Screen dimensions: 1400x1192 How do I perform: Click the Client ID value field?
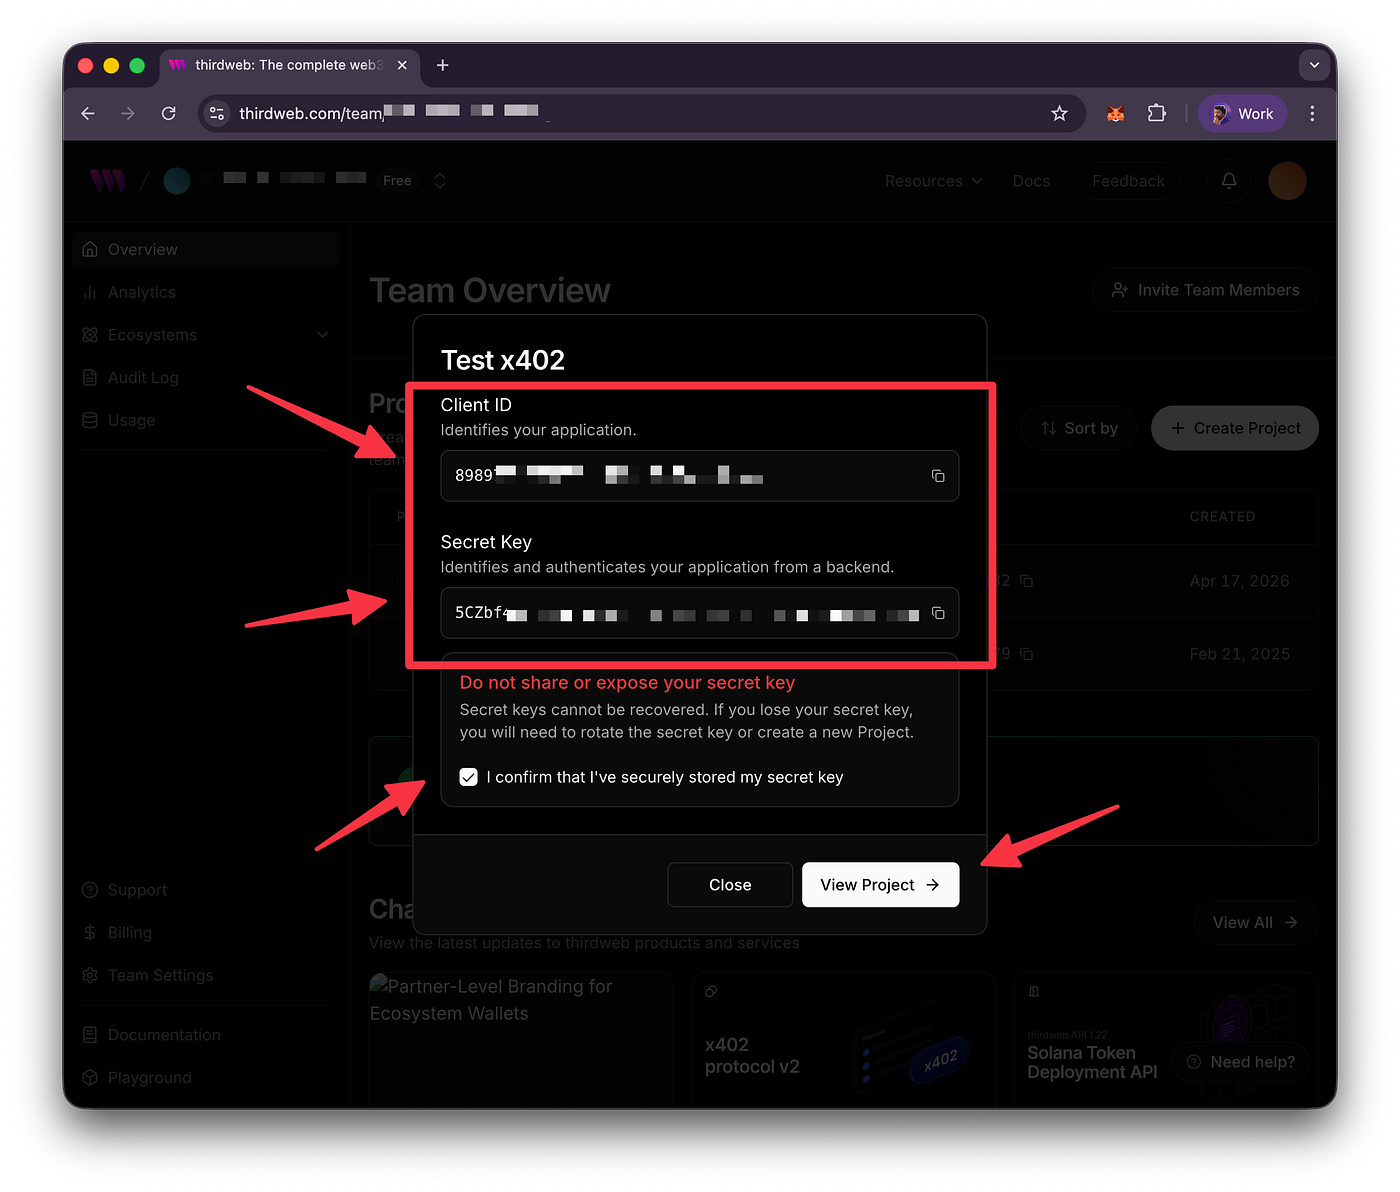point(700,476)
